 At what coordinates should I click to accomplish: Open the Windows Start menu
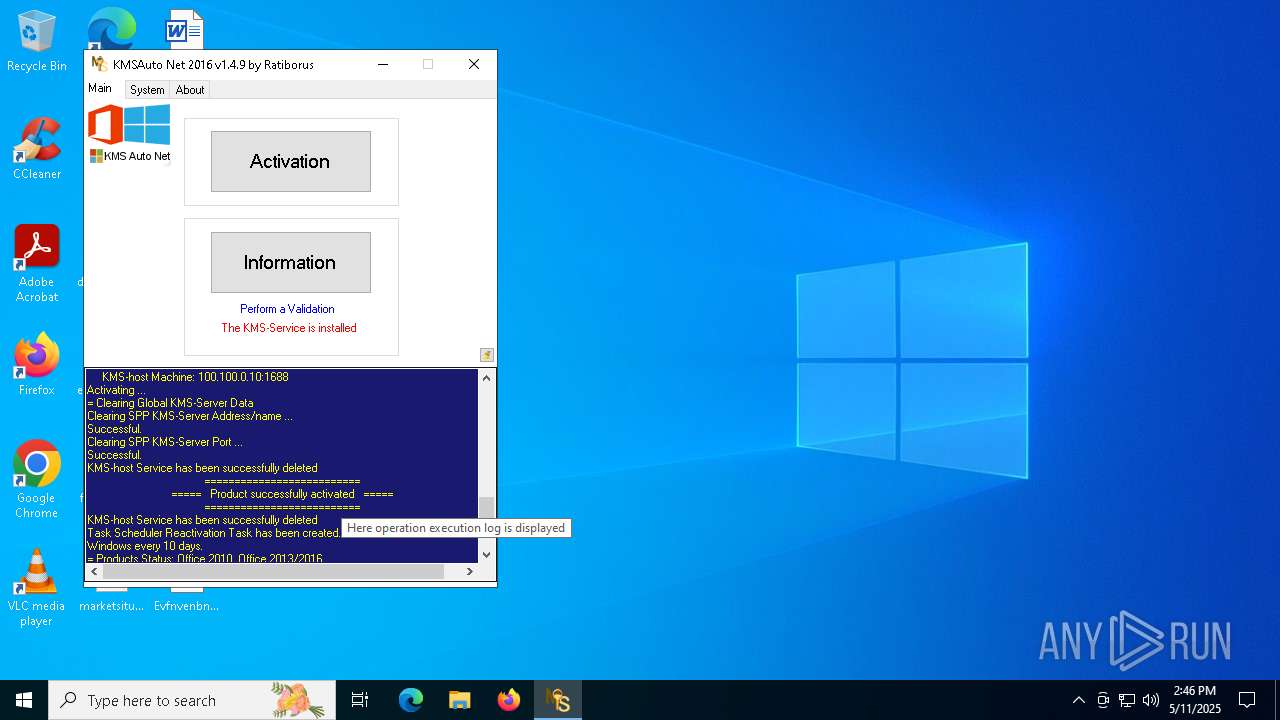click(x=24, y=700)
